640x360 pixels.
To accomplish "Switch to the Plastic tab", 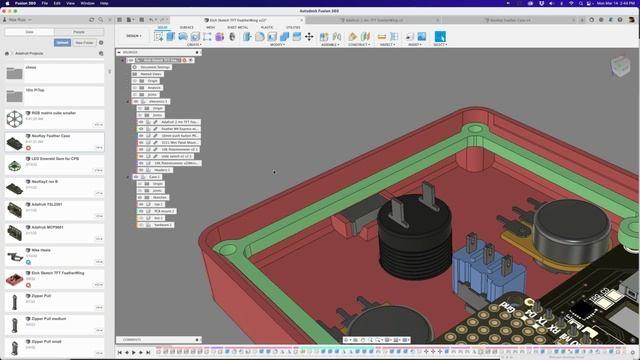I will [x=267, y=27].
